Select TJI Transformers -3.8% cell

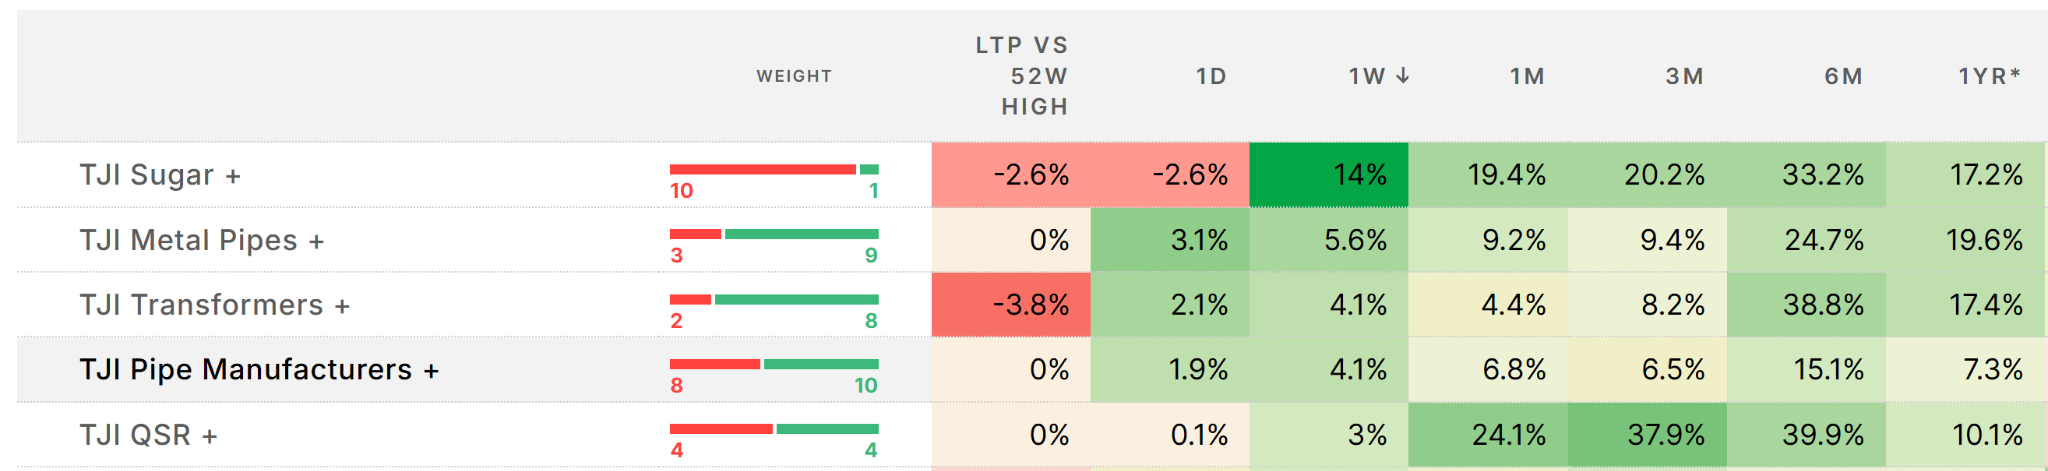click(x=1011, y=305)
